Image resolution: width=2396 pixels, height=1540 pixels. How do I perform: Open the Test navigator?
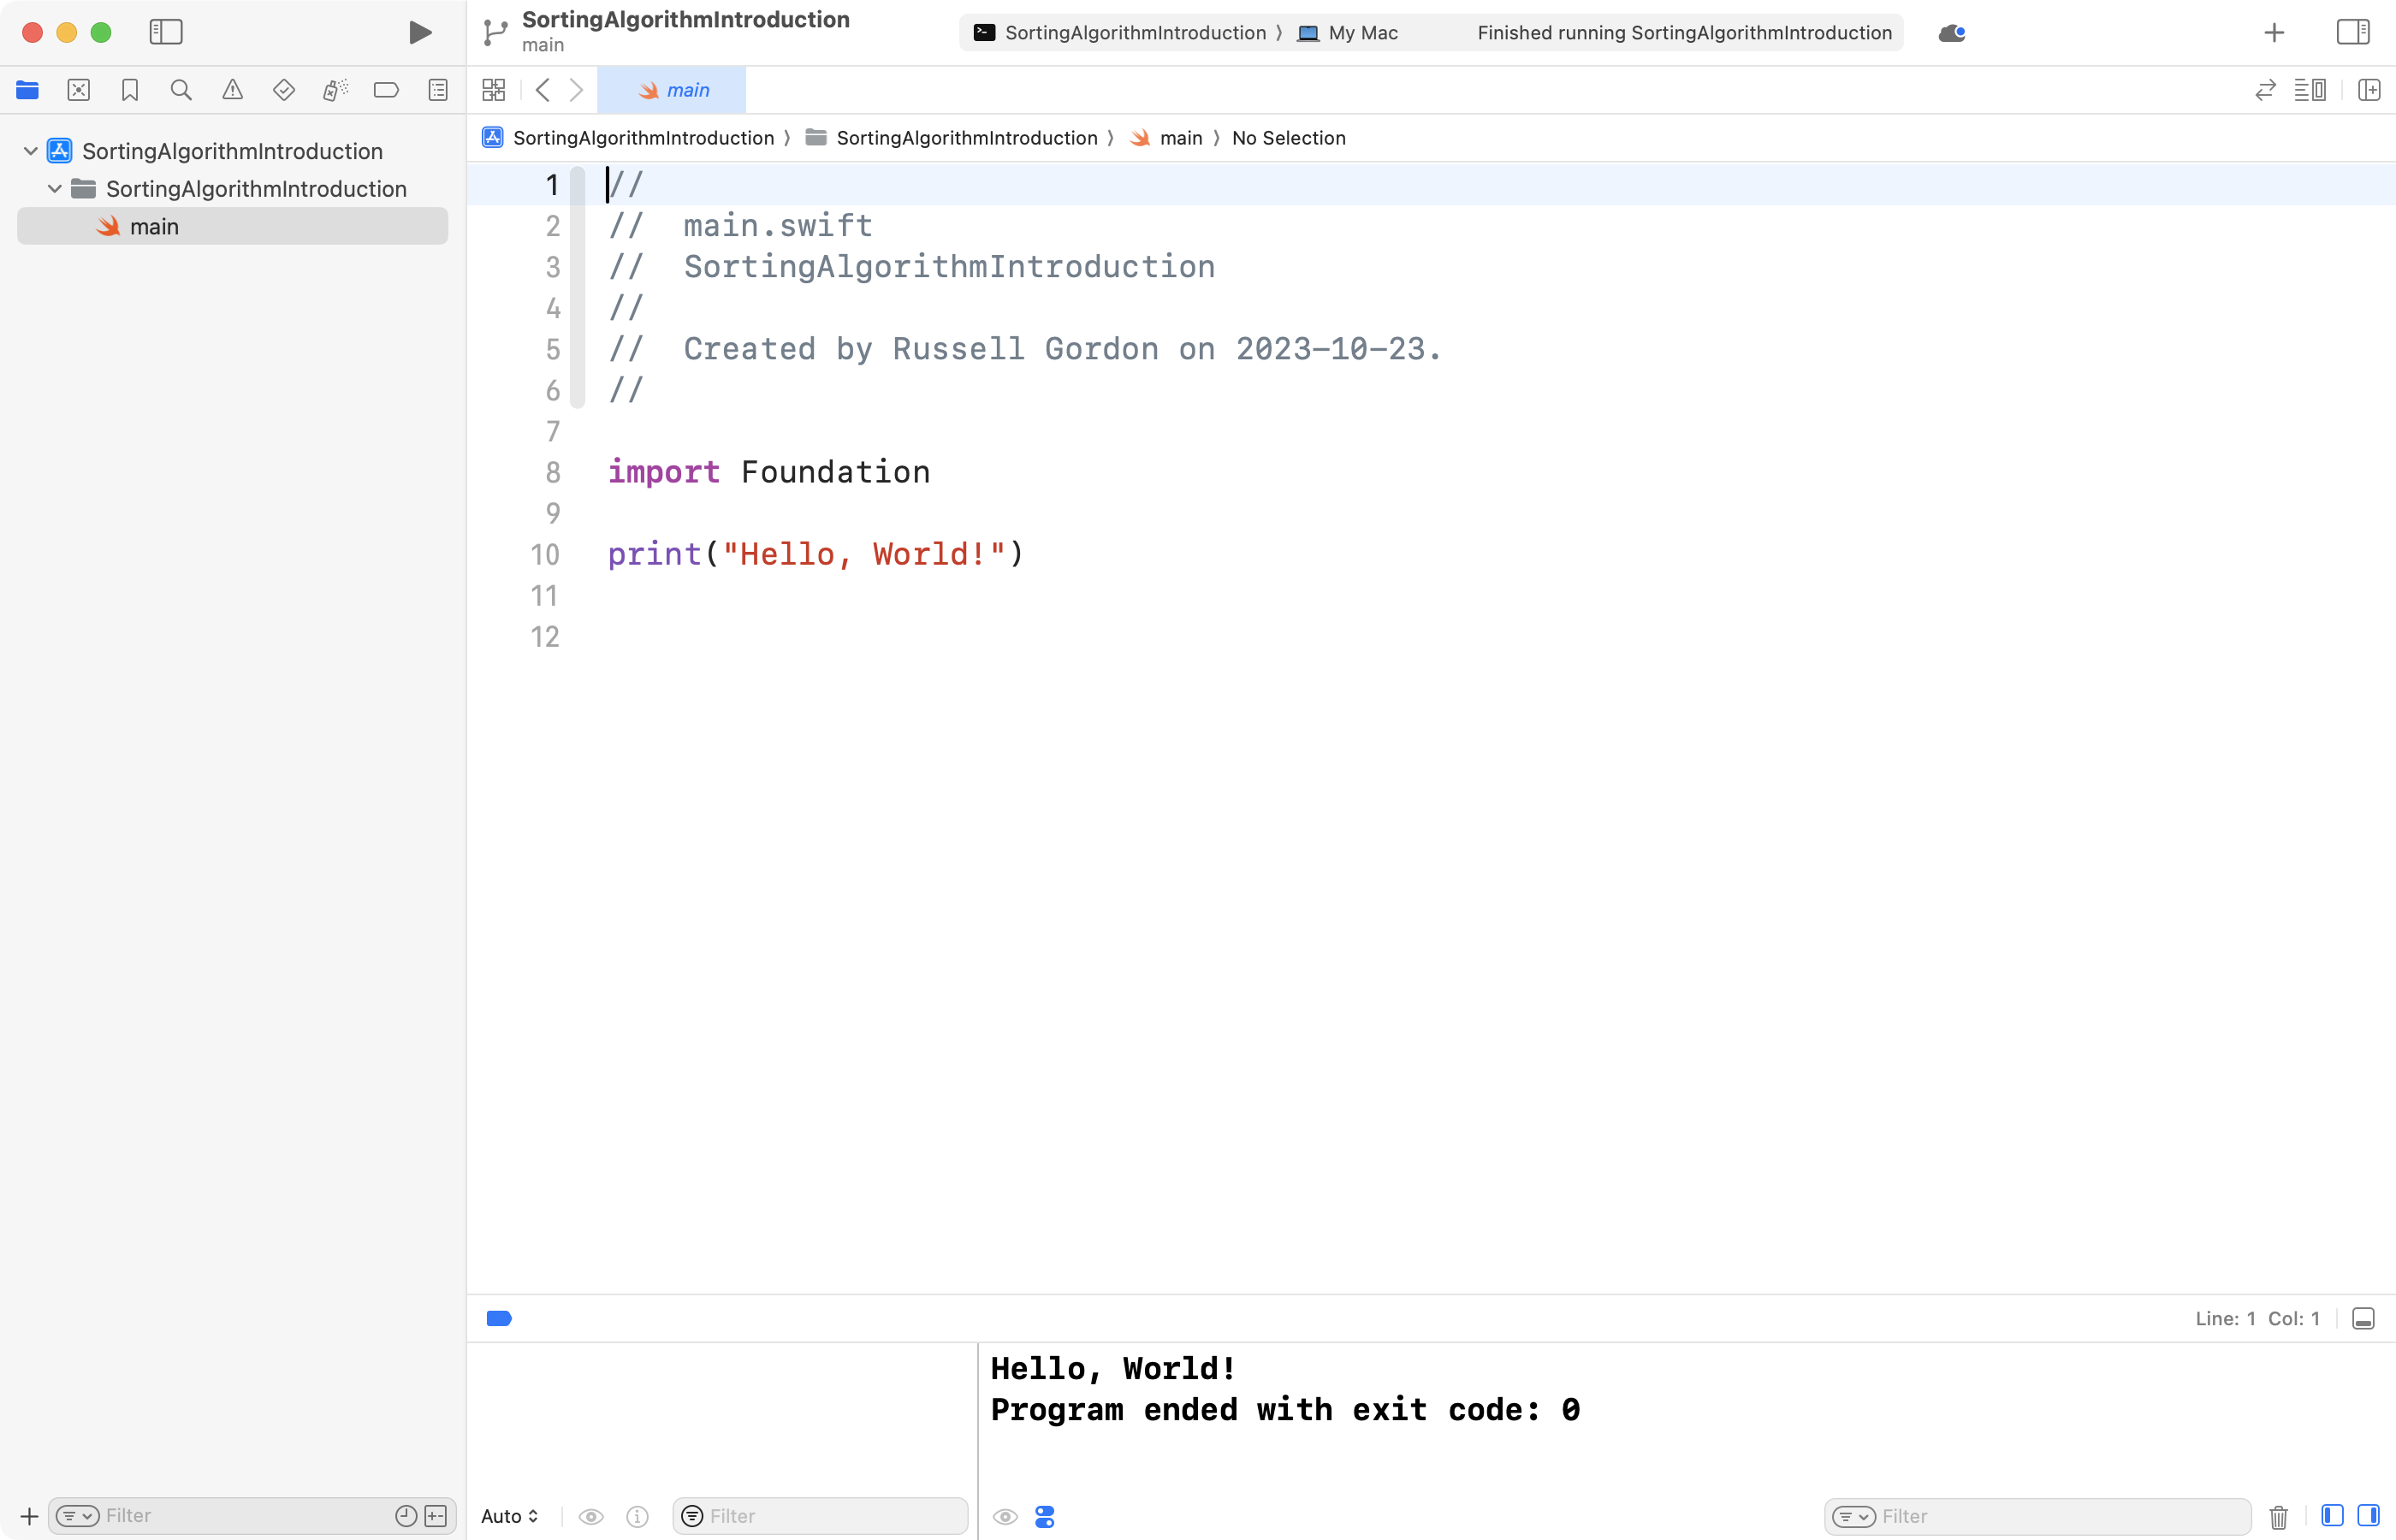[x=284, y=90]
